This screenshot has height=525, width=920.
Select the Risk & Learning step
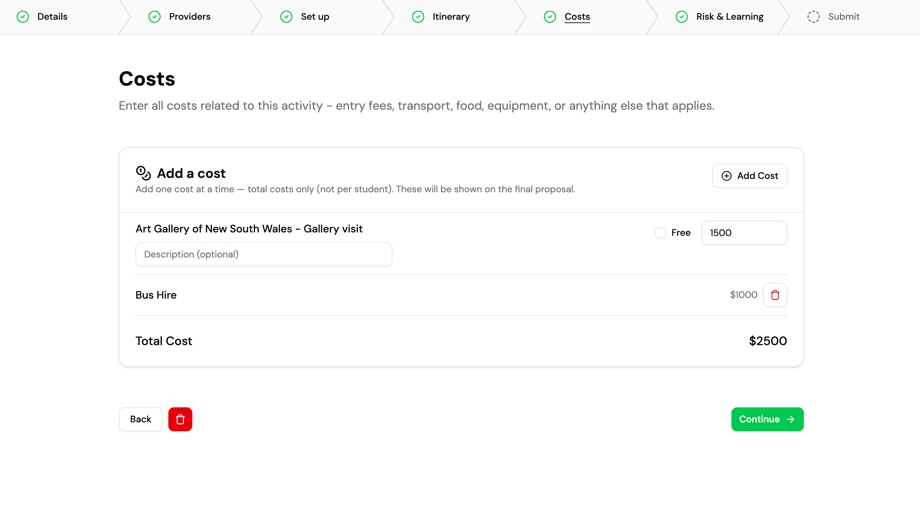(729, 17)
